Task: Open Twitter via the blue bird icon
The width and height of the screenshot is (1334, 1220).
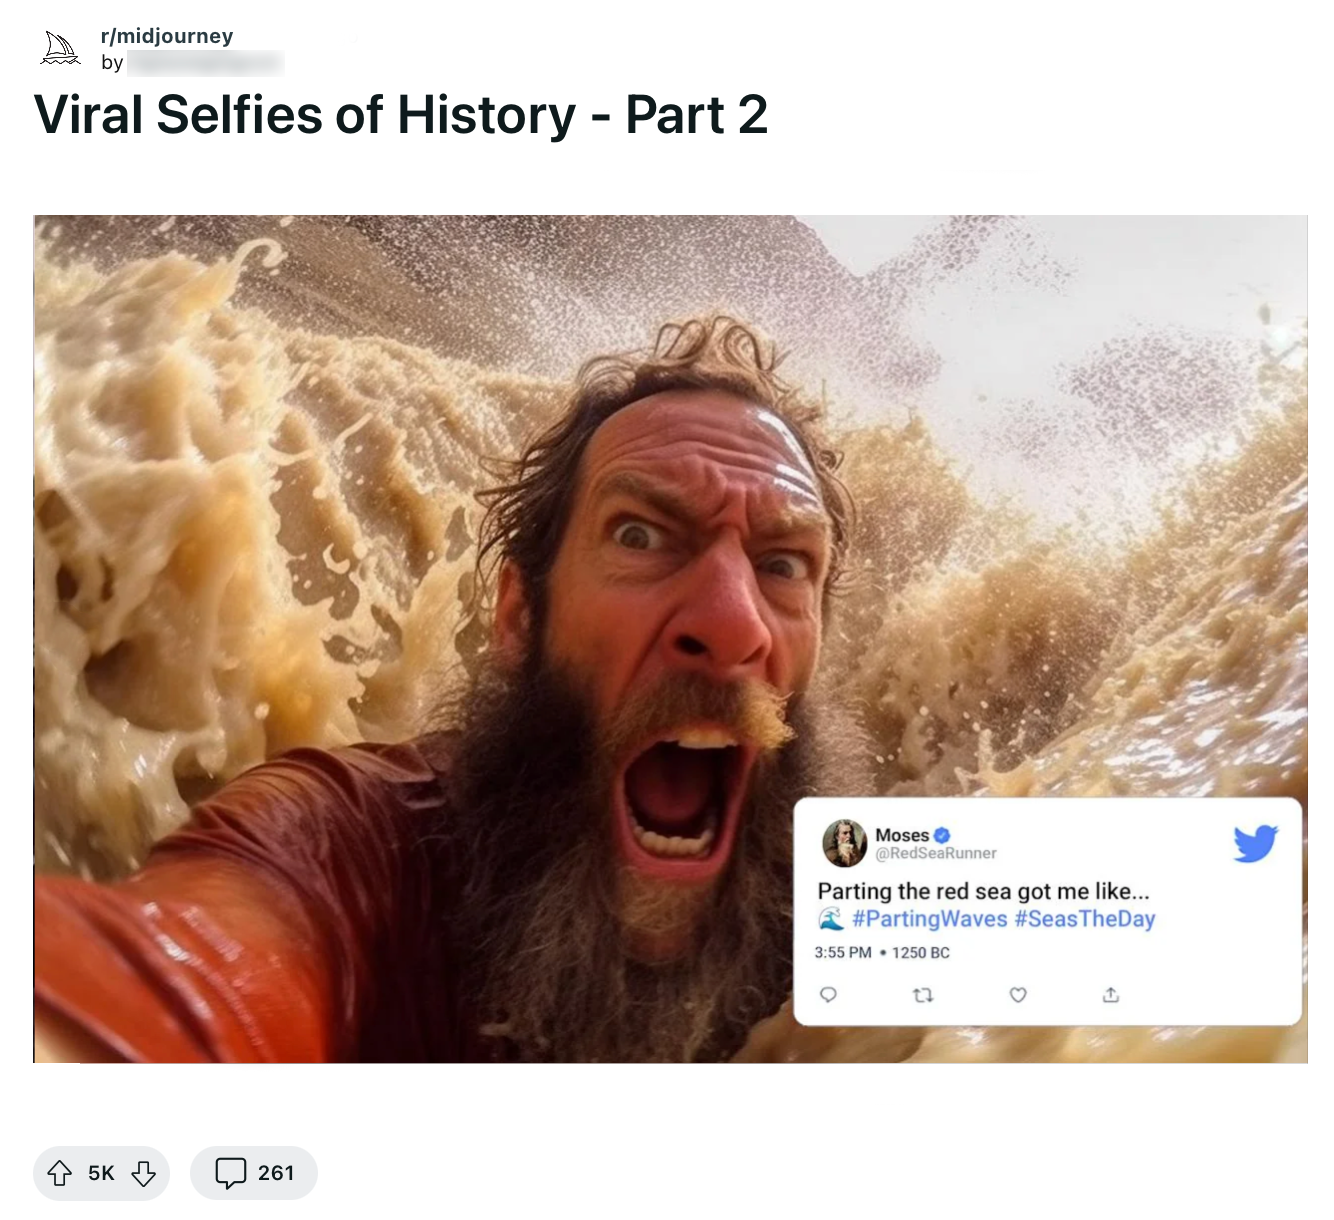Action: 1257,843
